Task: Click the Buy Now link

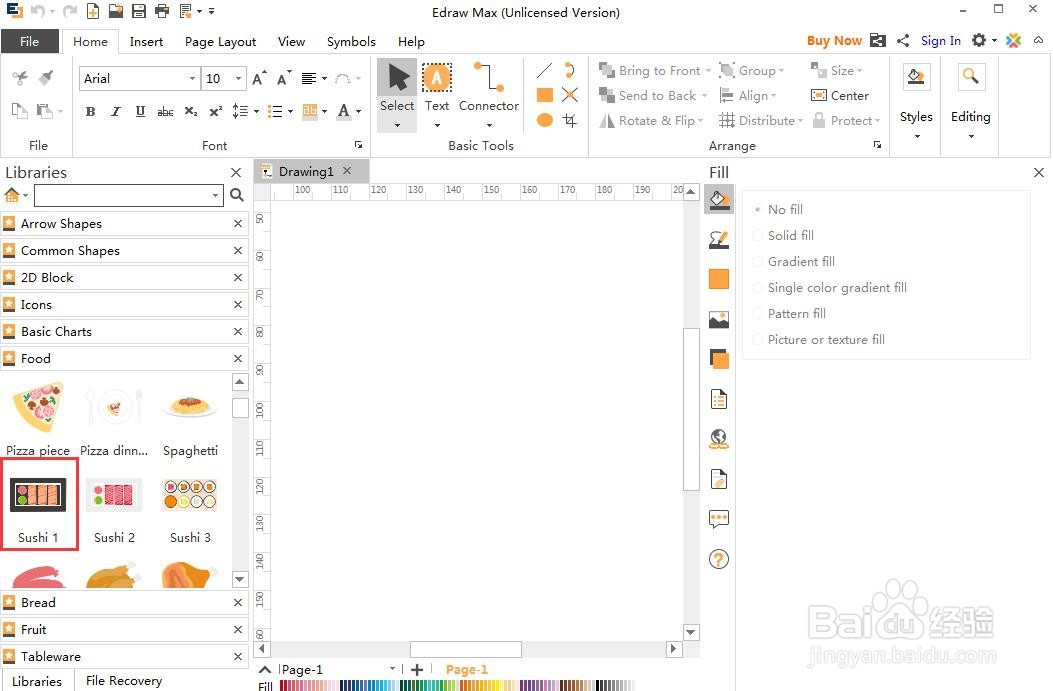Action: click(x=834, y=41)
